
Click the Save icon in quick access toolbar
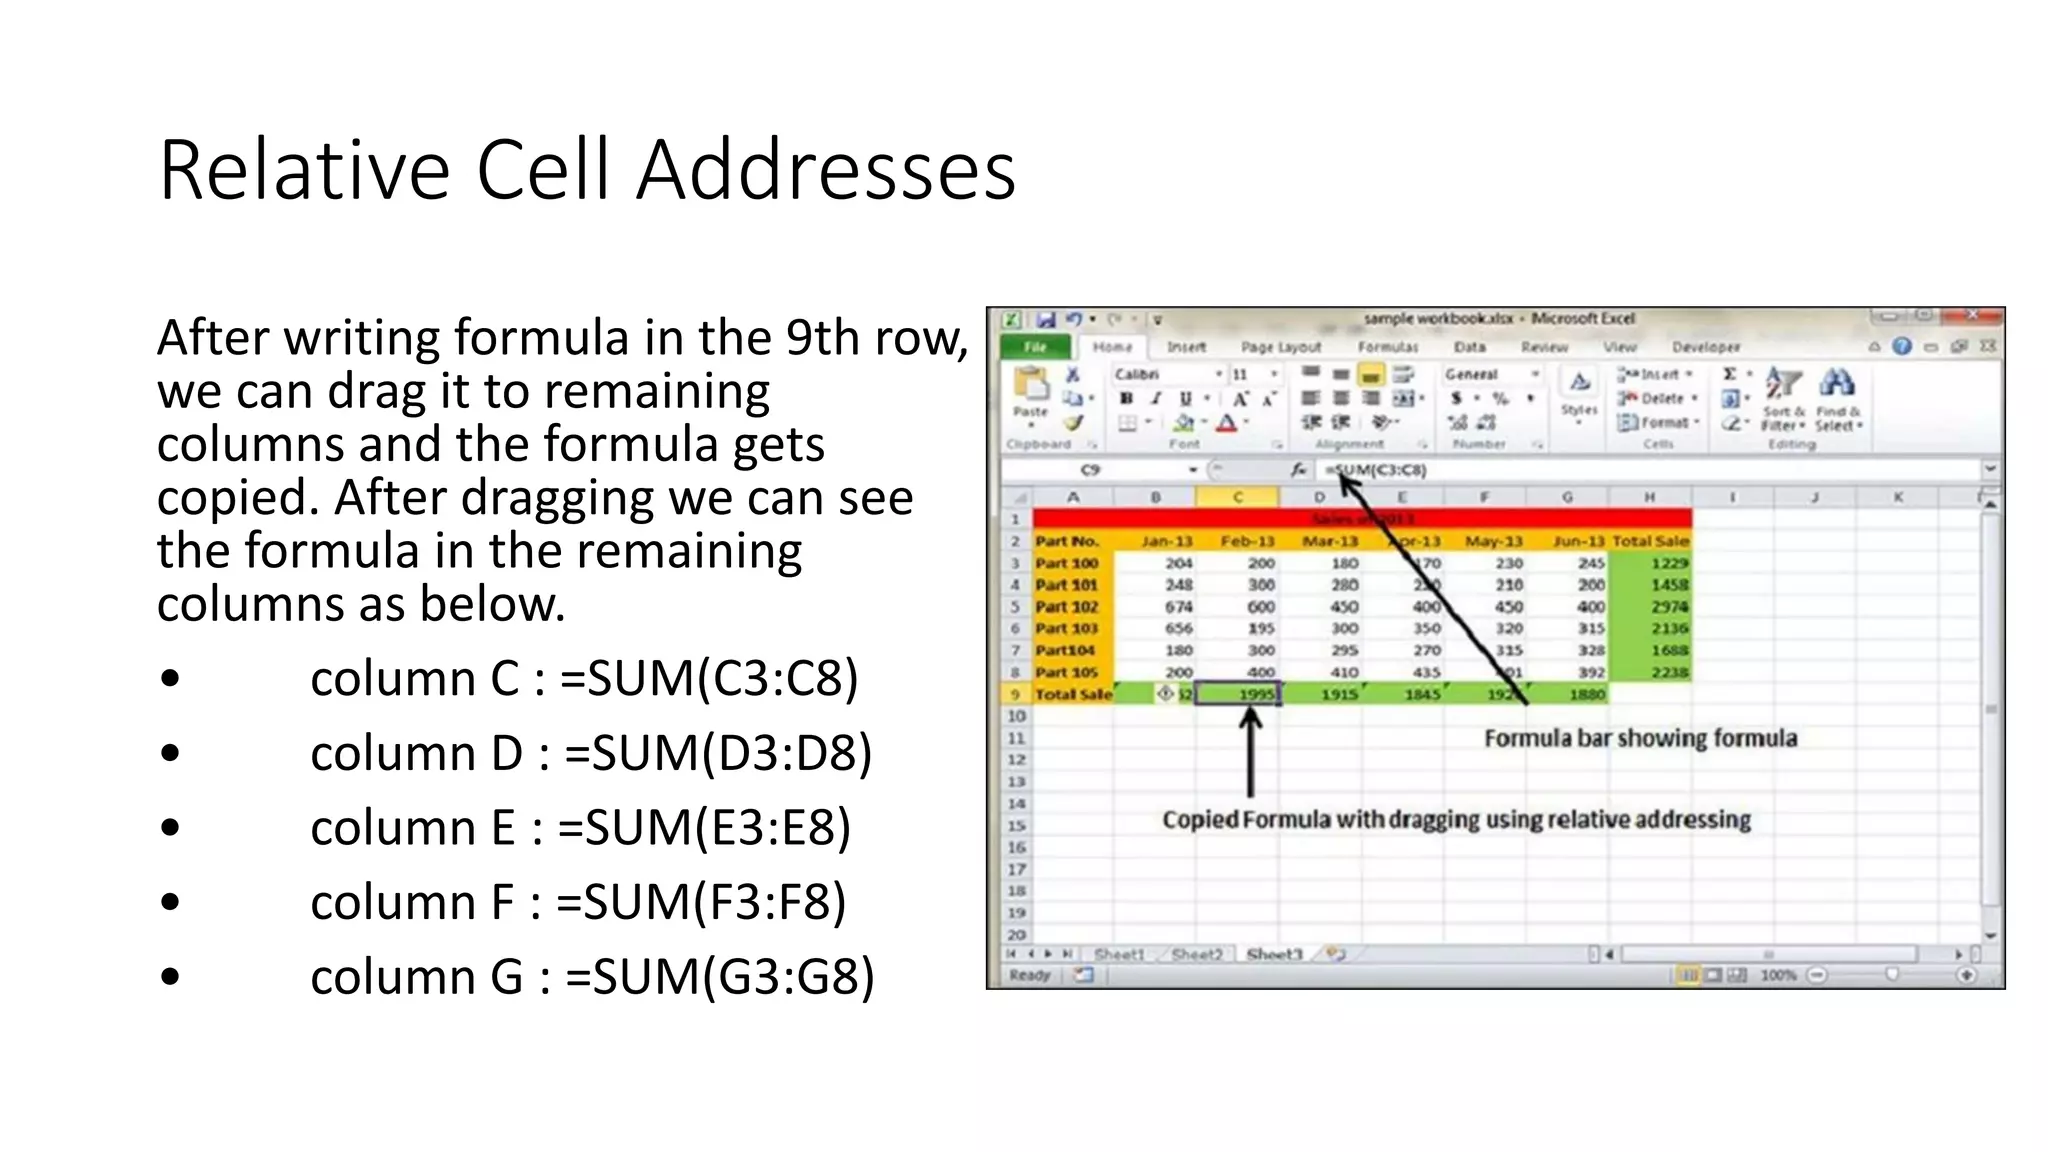tap(1046, 320)
